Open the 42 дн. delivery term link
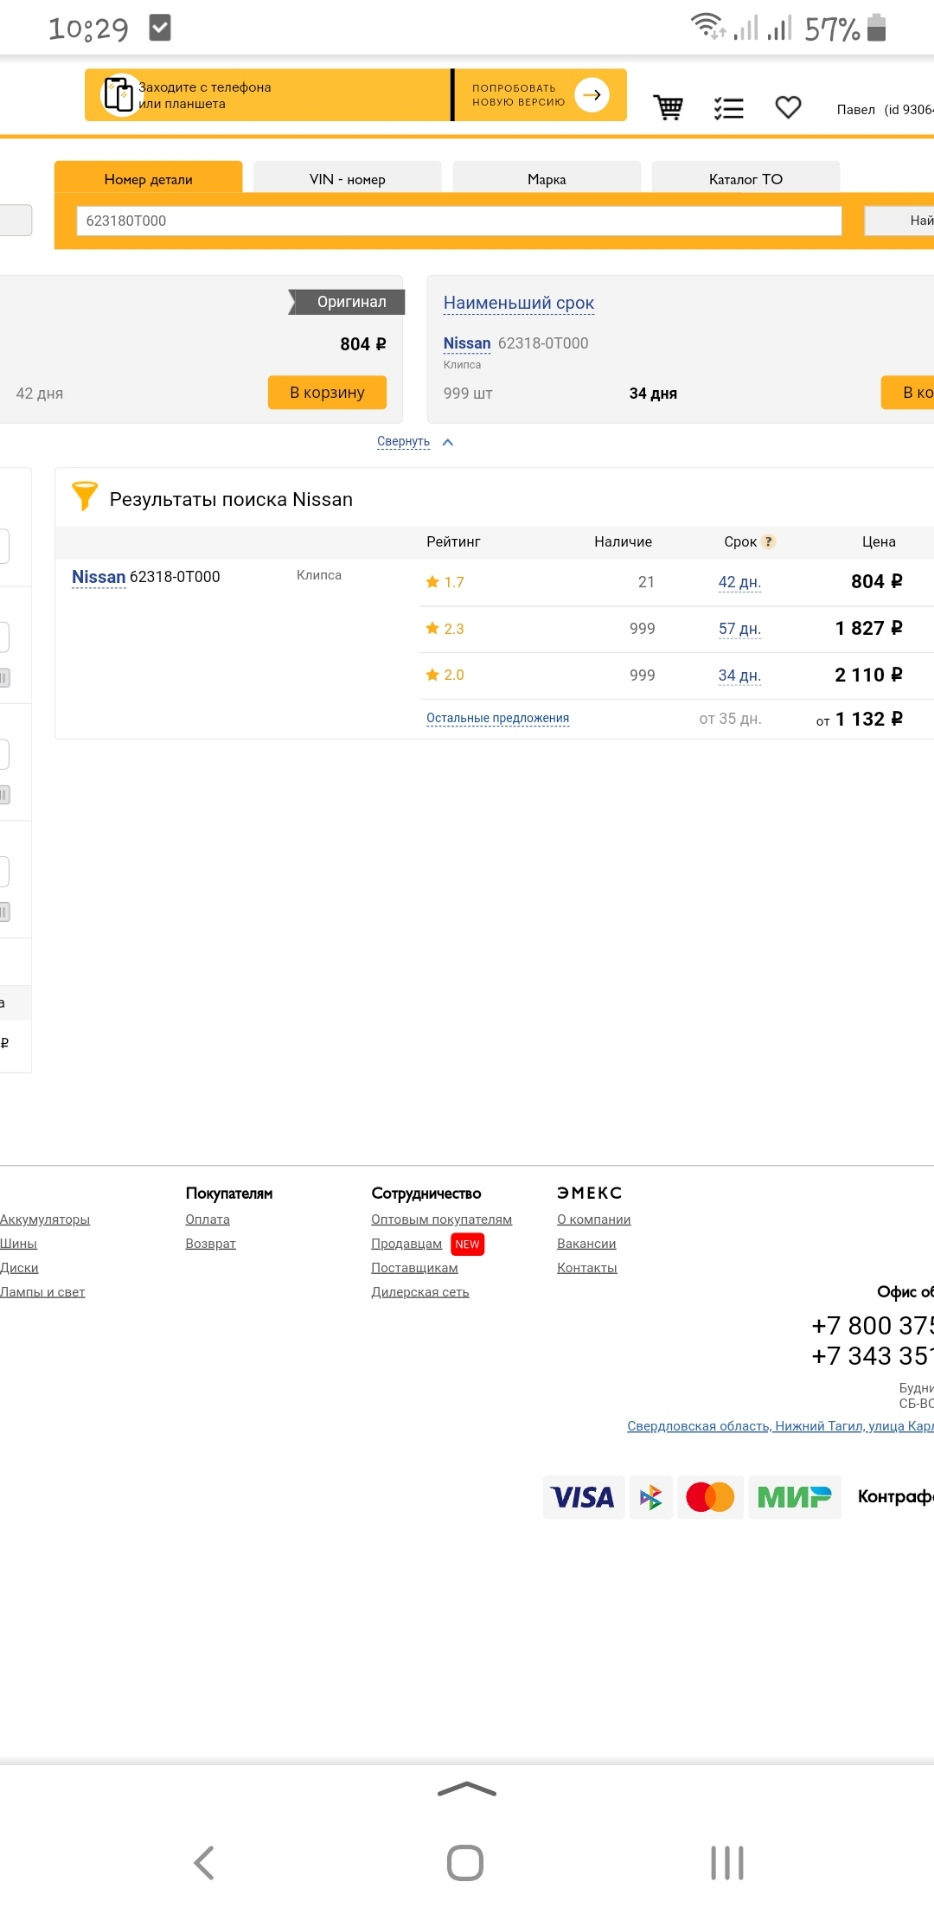 pos(740,582)
